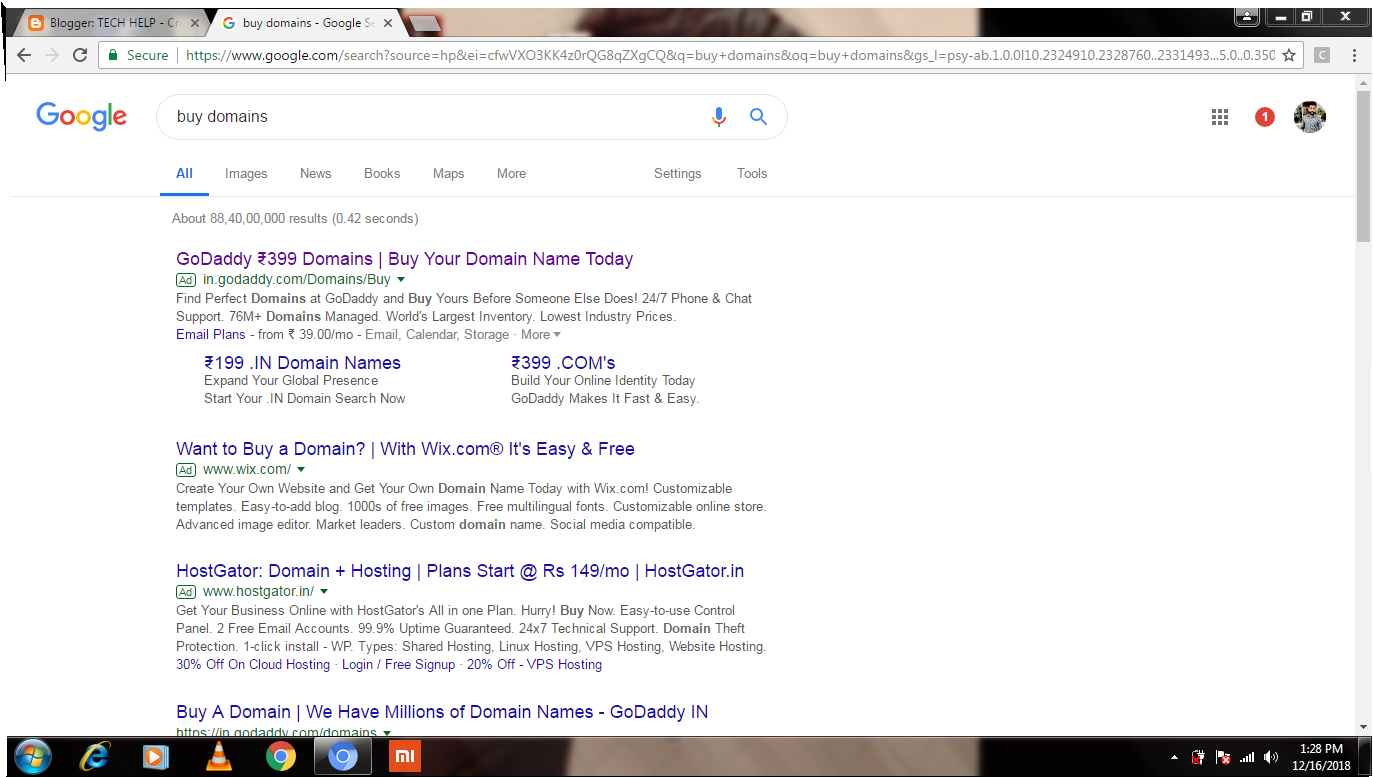Open ₹399 .COM's link
1373x777 pixels.
click(x=563, y=363)
